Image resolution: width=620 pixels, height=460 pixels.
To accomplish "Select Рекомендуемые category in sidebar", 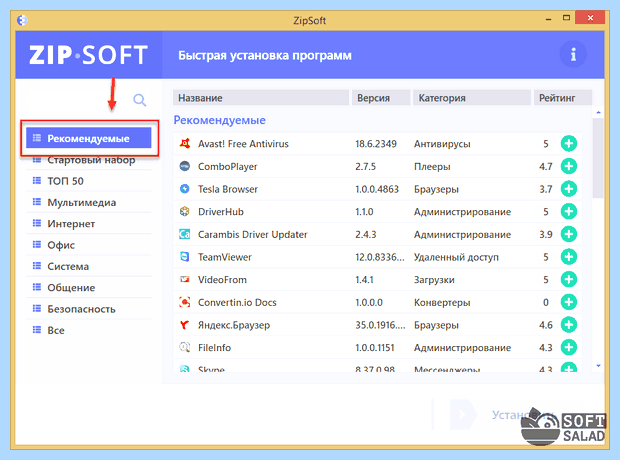I will pos(89,138).
